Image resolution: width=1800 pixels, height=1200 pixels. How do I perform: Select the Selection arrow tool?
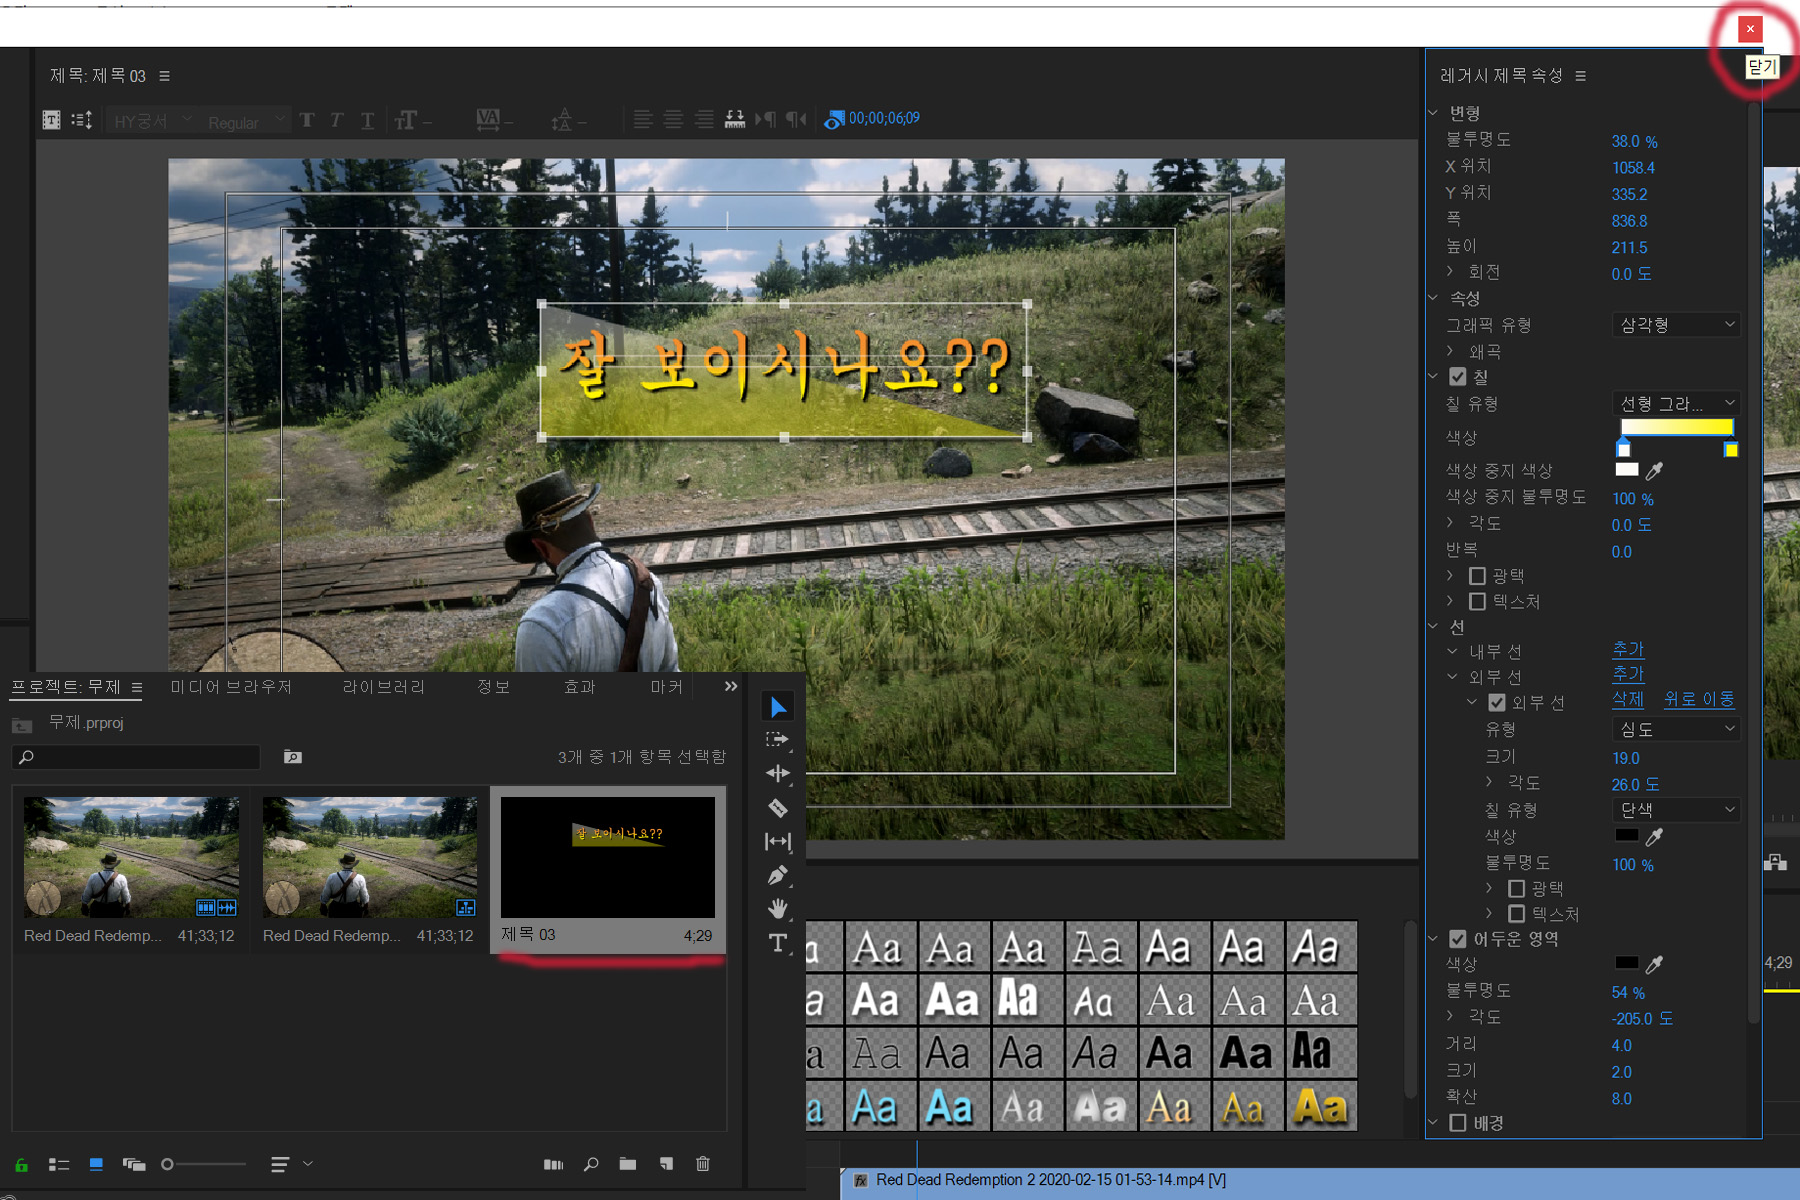point(777,707)
